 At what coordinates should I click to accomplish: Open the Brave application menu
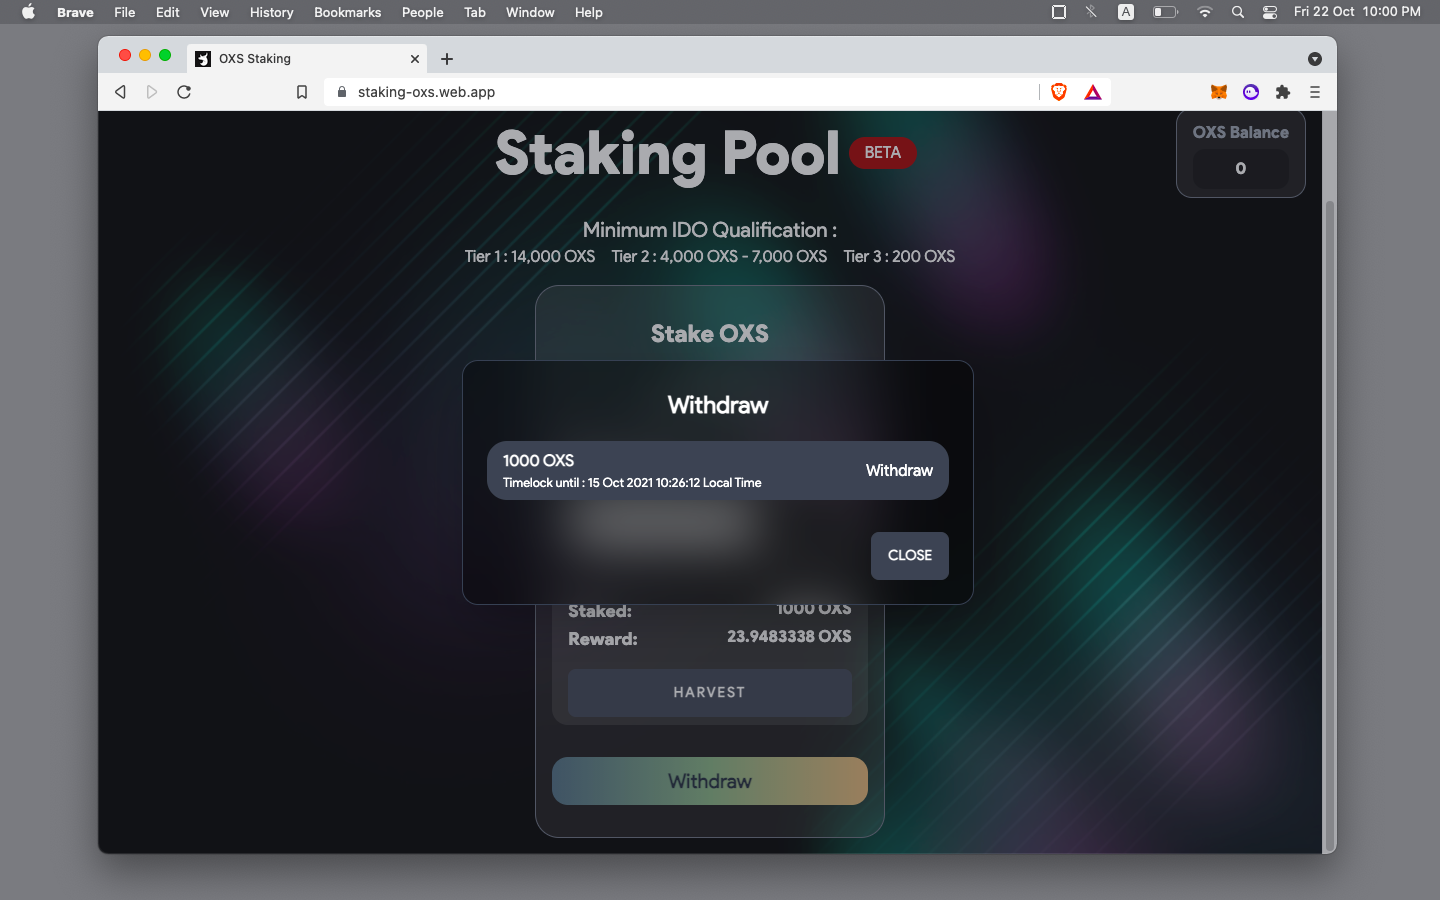[75, 12]
